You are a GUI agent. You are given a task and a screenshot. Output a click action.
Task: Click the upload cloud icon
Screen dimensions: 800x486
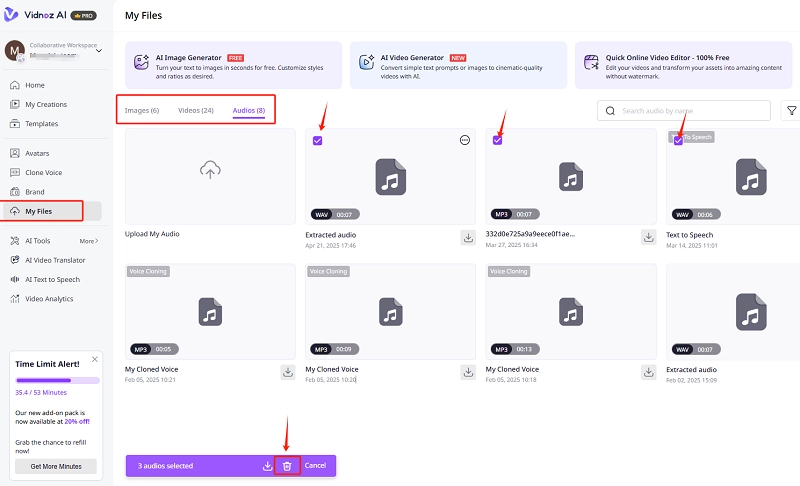tap(209, 171)
